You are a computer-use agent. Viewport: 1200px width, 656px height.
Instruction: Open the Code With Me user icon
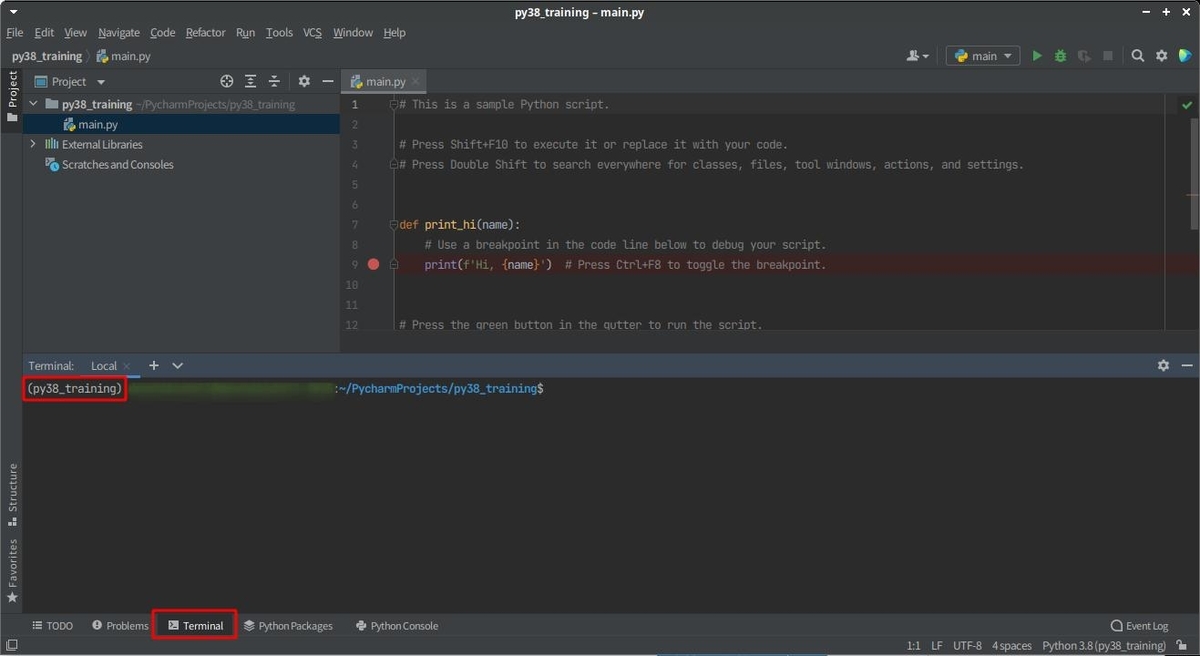pyautogui.click(x=917, y=56)
